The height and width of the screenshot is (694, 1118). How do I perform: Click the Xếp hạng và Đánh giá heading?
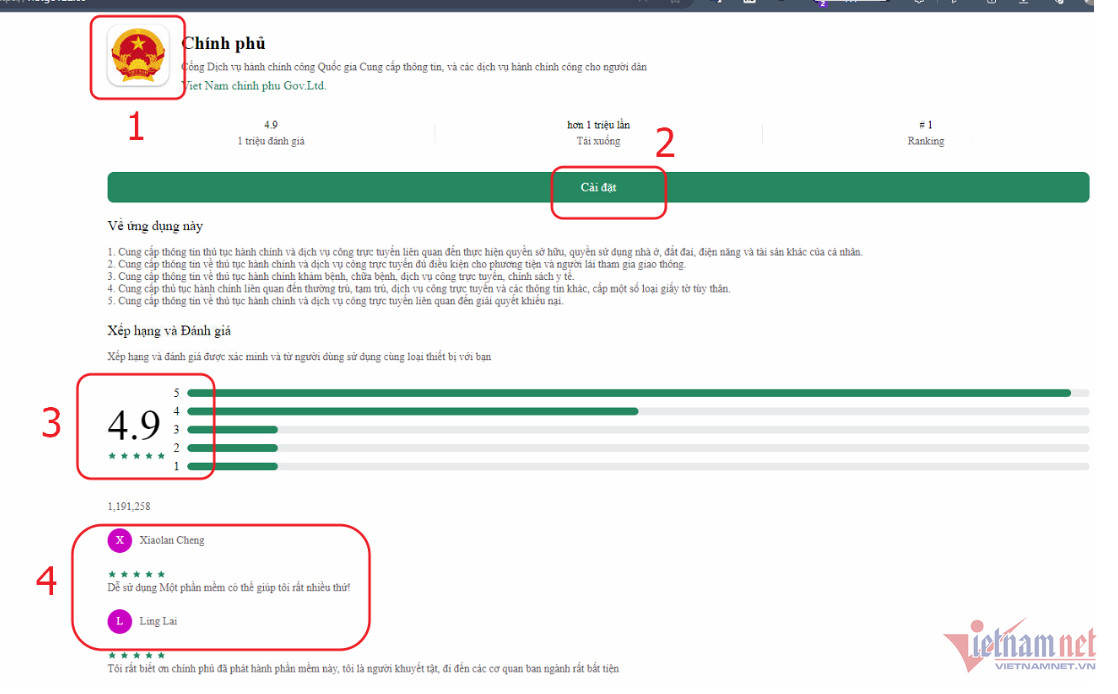169,330
